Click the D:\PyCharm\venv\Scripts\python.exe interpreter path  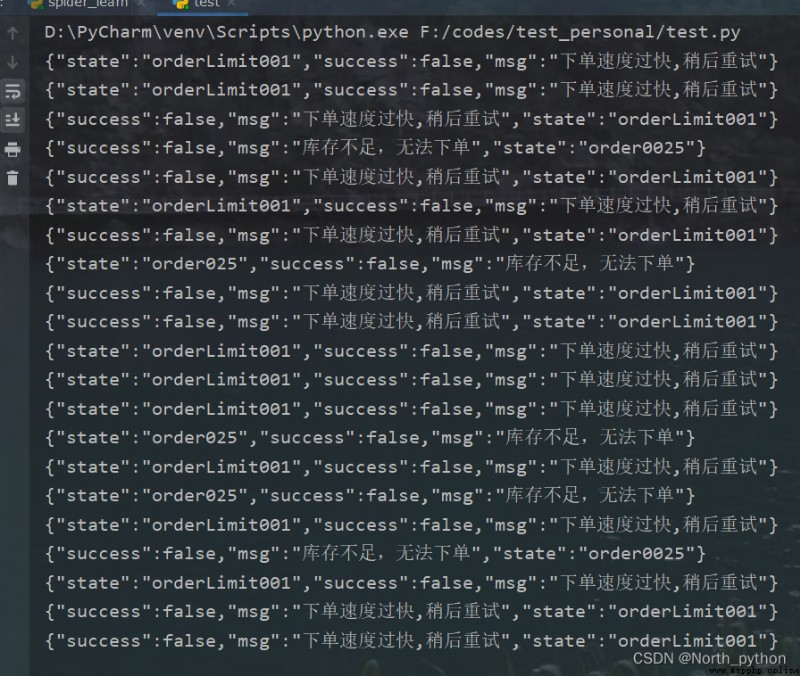(x=226, y=32)
